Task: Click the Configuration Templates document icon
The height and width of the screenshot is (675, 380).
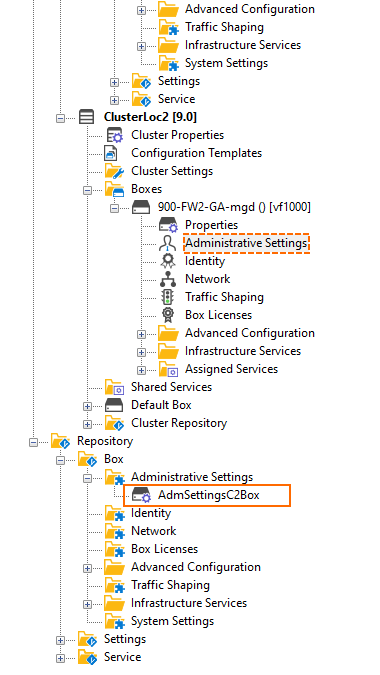Action: [111, 153]
